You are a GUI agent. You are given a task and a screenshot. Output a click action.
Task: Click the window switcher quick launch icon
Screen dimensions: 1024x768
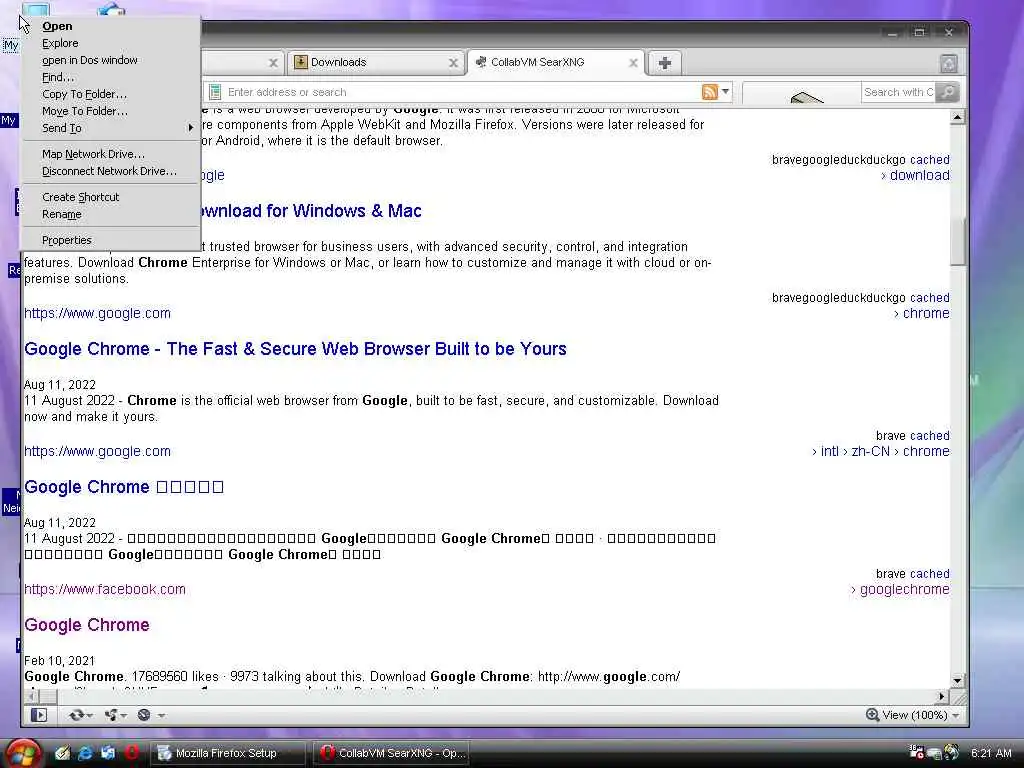(108, 753)
